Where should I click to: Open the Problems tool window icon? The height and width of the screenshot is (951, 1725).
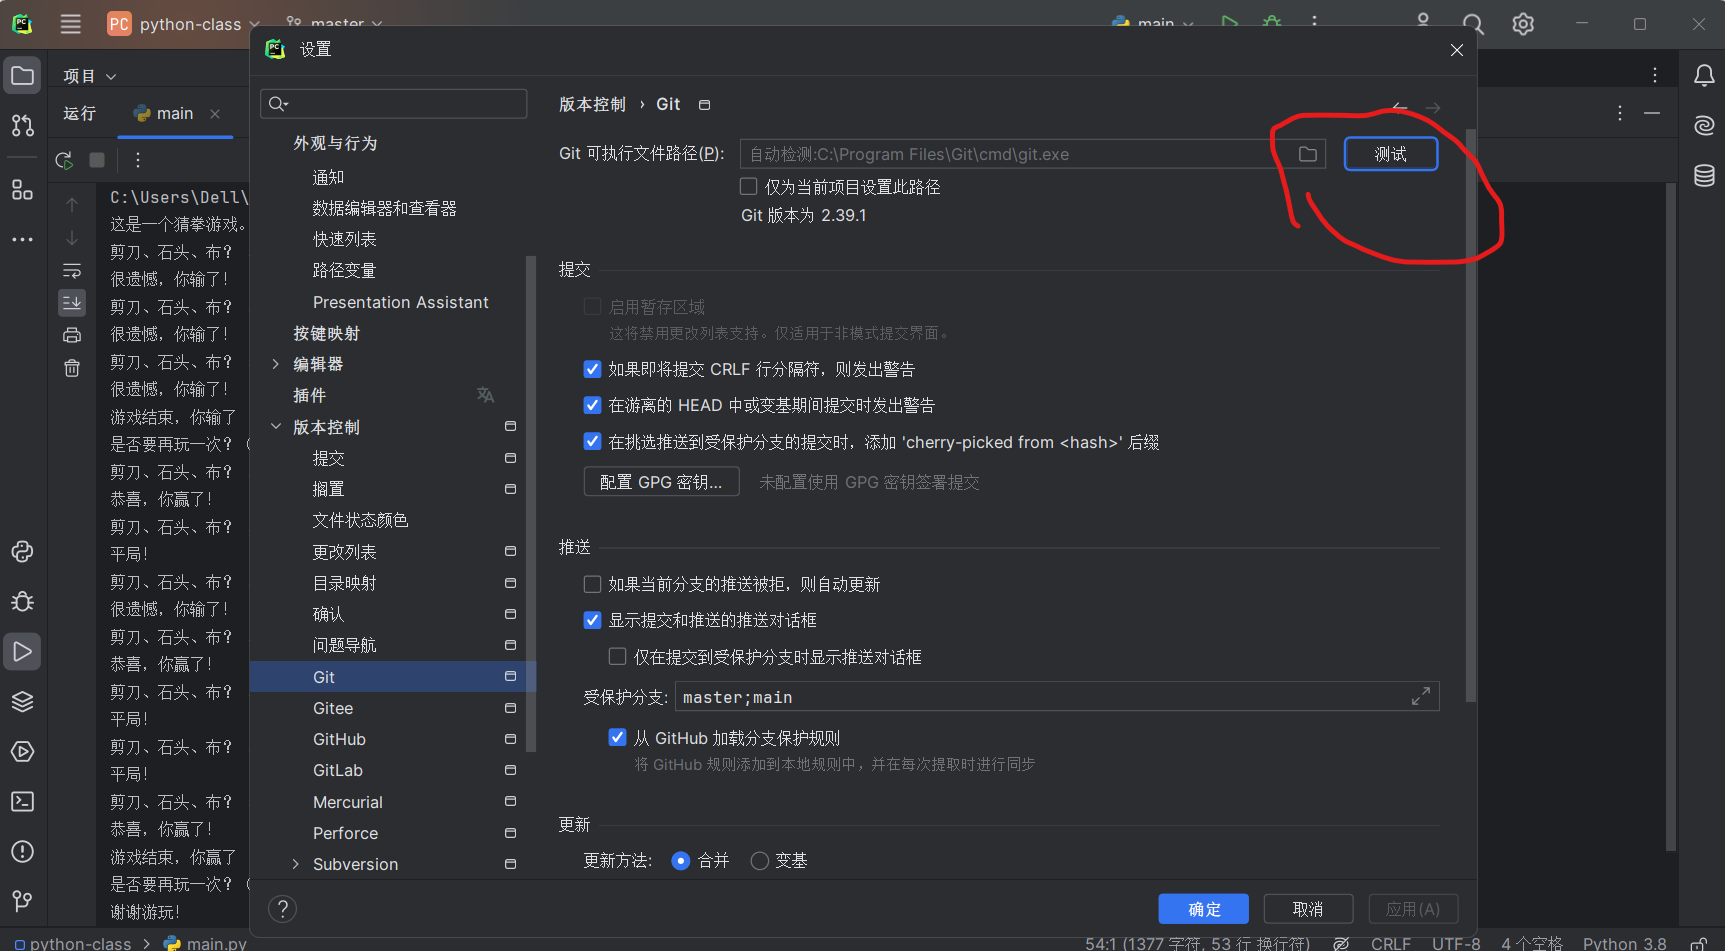(x=22, y=852)
